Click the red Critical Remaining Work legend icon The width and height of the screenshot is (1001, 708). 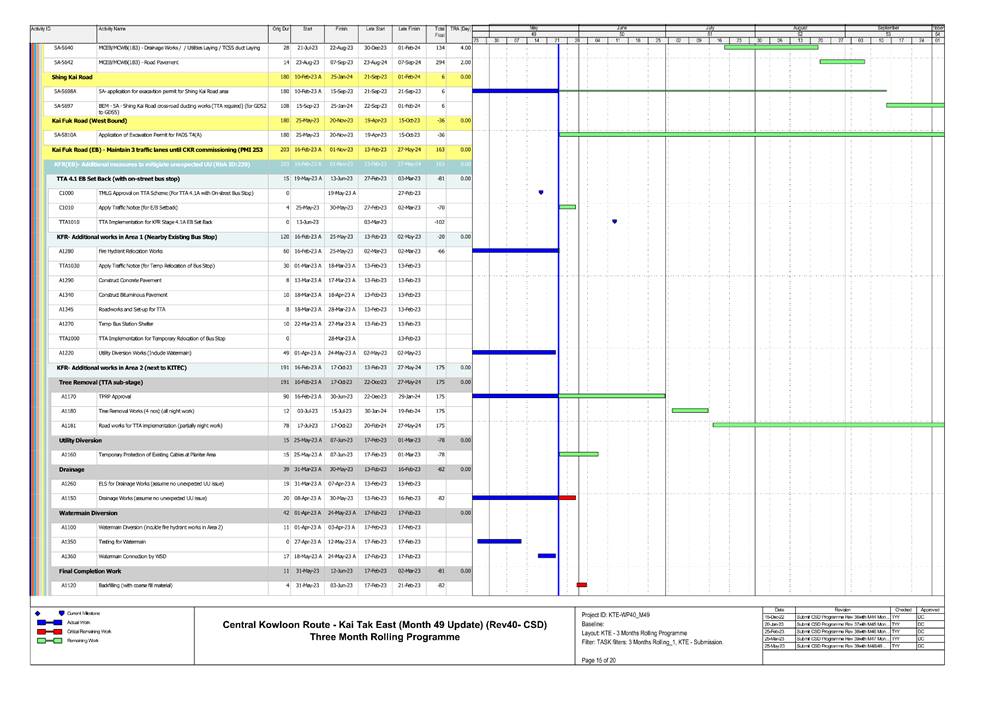[x=49, y=631]
